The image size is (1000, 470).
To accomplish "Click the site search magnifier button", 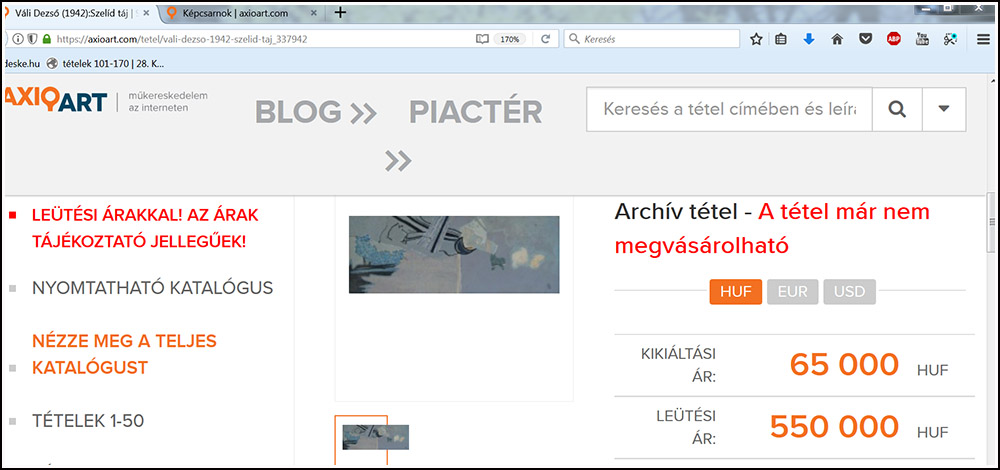I will pyautogui.click(x=897, y=109).
